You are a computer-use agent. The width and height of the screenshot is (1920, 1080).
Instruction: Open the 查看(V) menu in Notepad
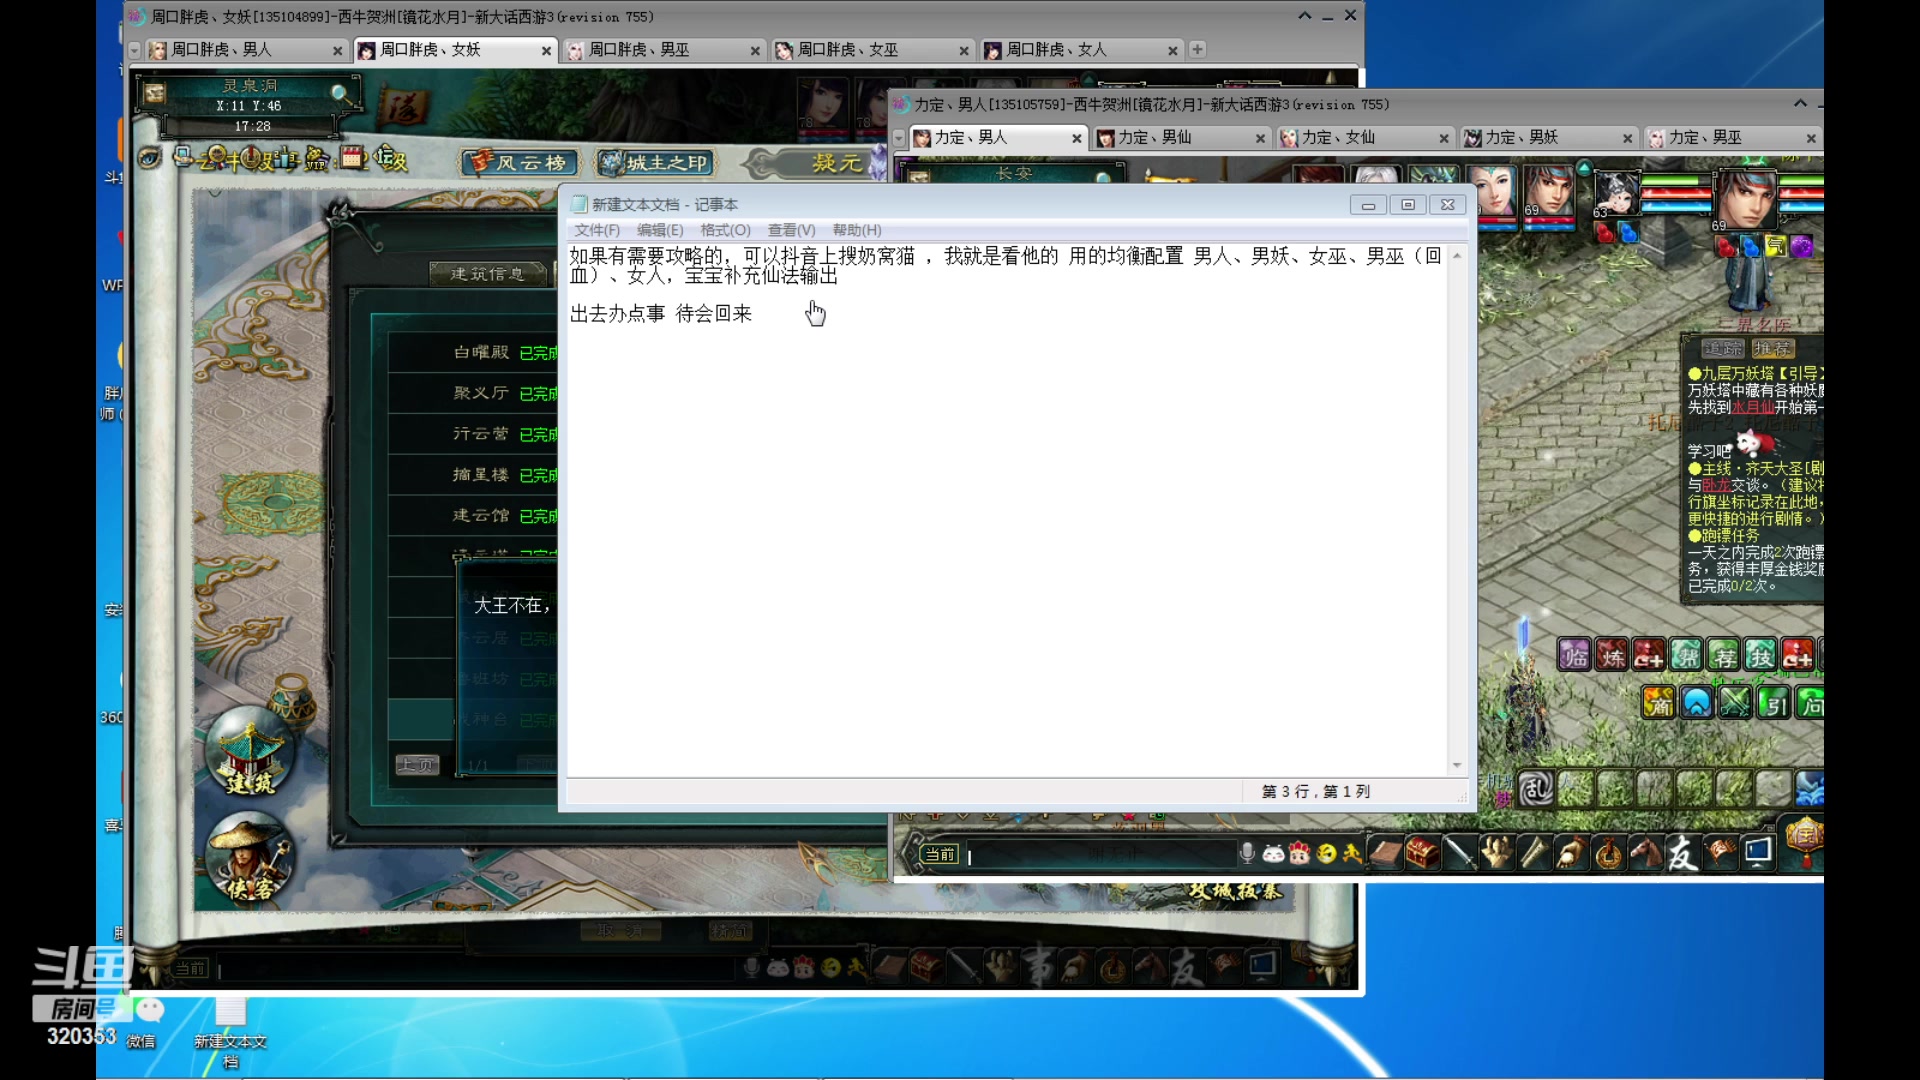coord(791,230)
